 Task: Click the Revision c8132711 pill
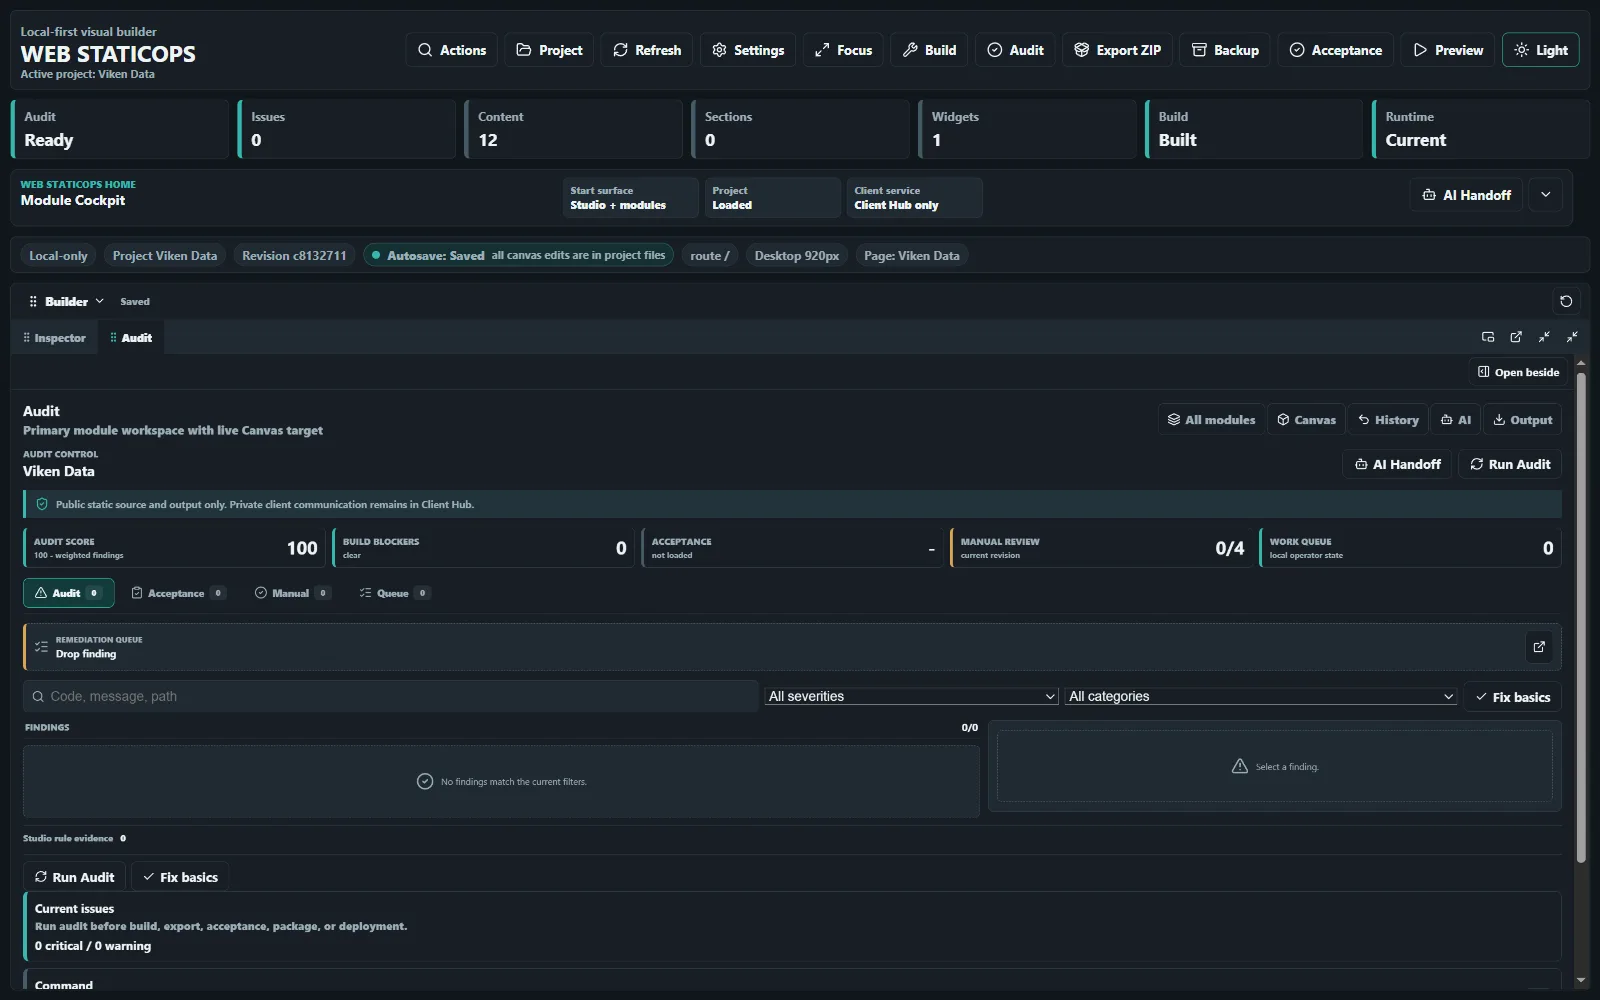click(x=294, y=255)
